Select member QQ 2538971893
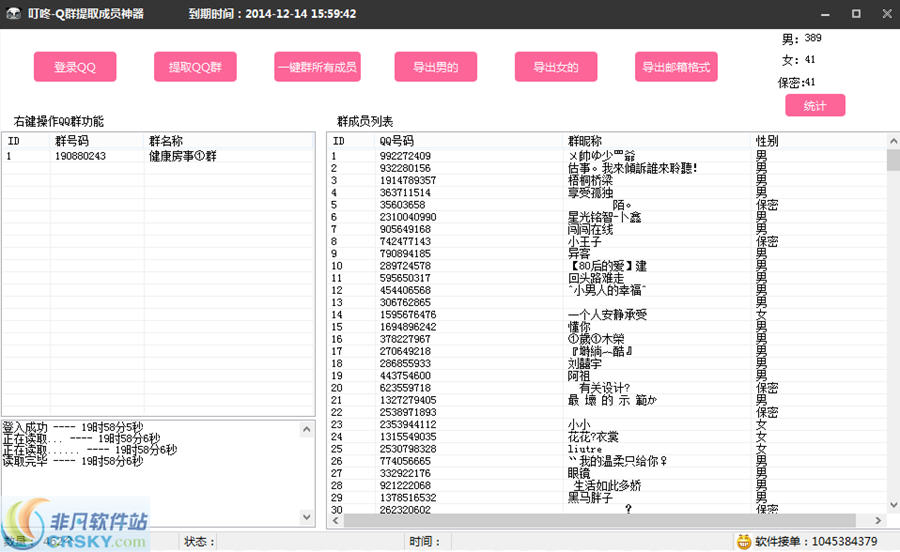Screen dimensions: 900x552 (x=408, y=412)
